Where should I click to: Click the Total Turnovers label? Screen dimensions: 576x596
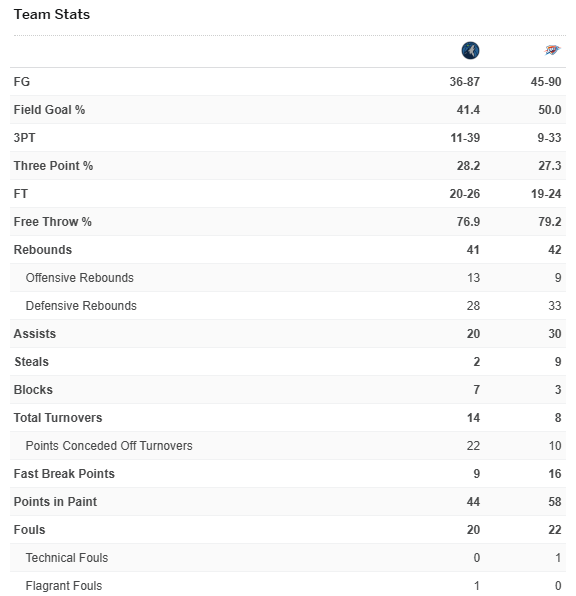[x=58, y=418]
